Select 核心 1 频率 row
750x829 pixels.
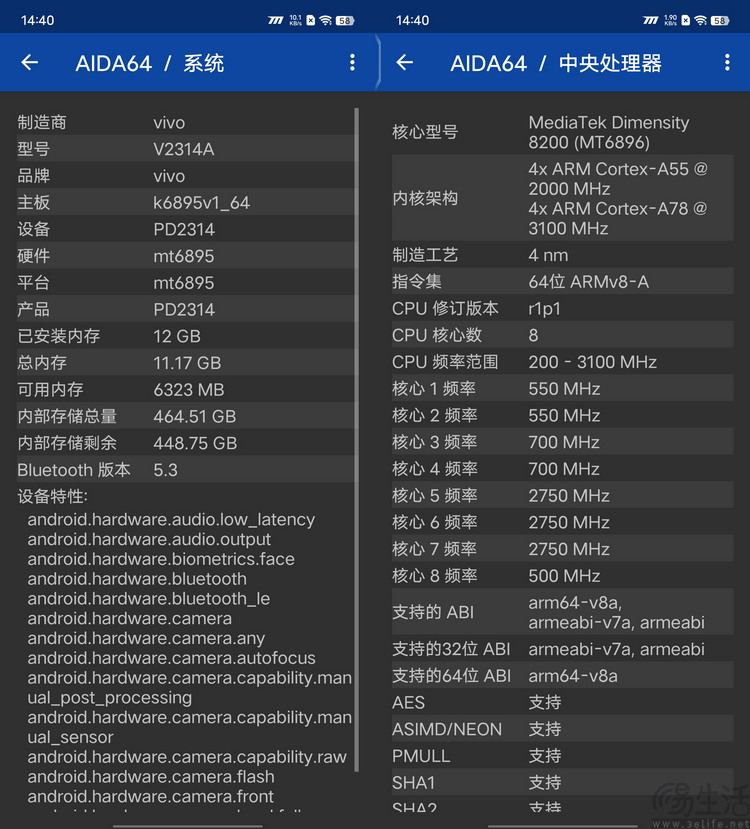[x=563, y=389]
